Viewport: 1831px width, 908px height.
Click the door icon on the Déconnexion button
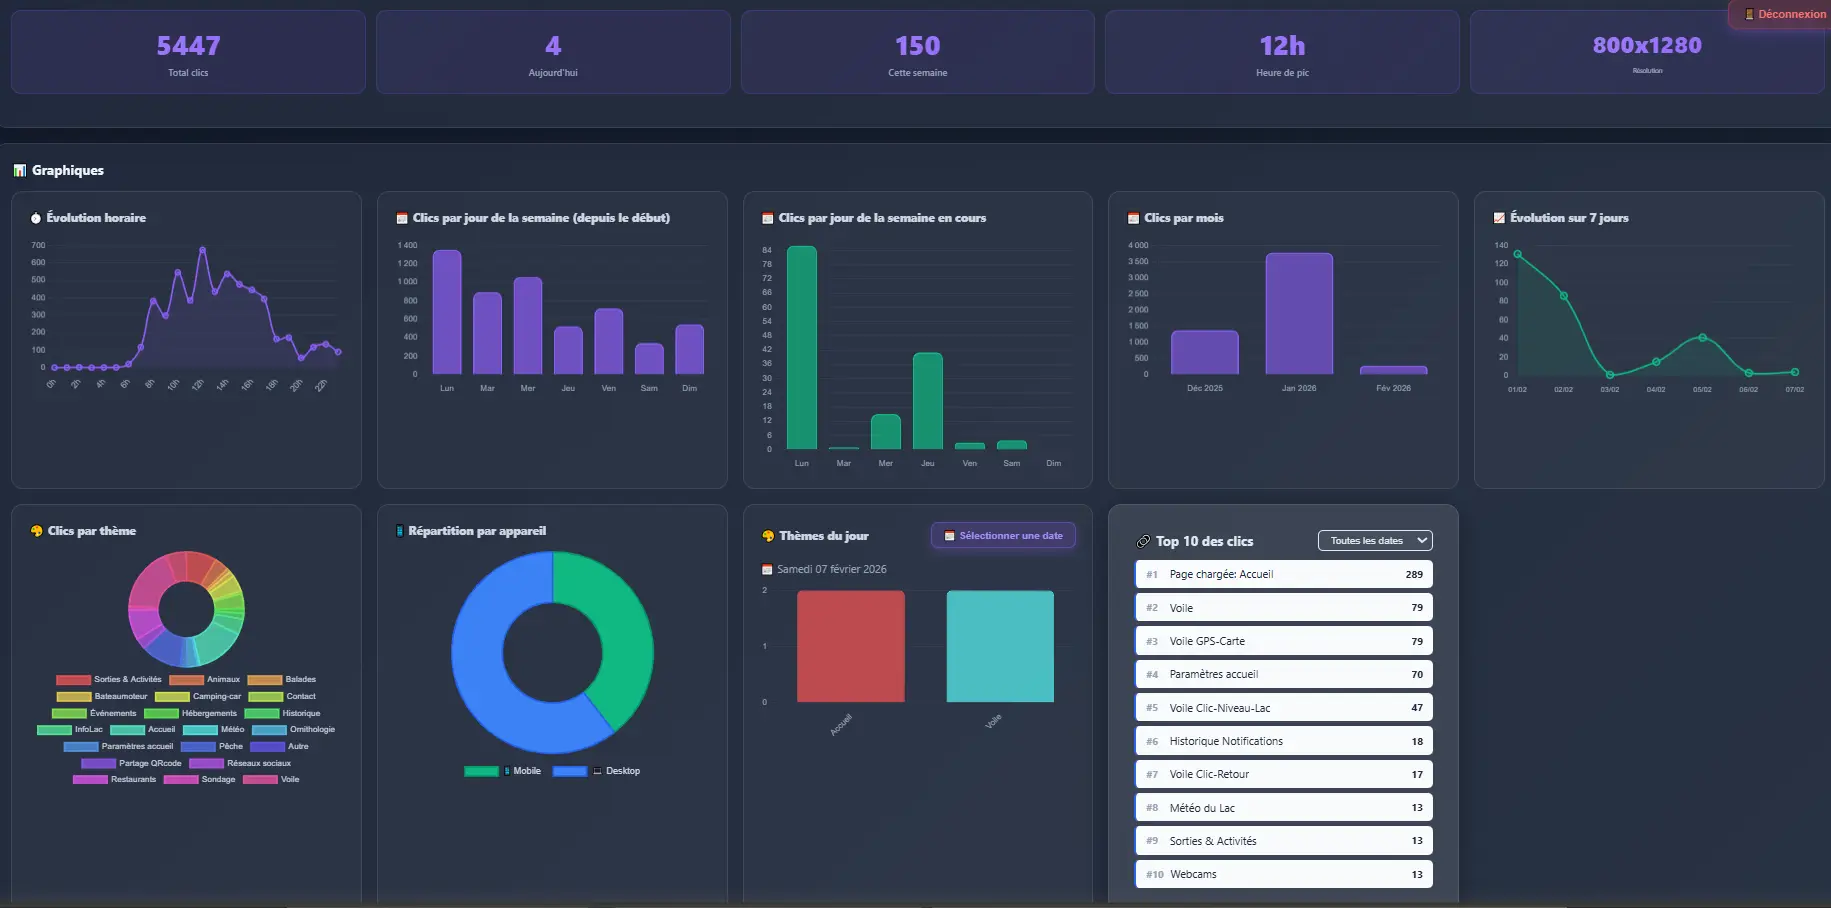[1749, 14]
